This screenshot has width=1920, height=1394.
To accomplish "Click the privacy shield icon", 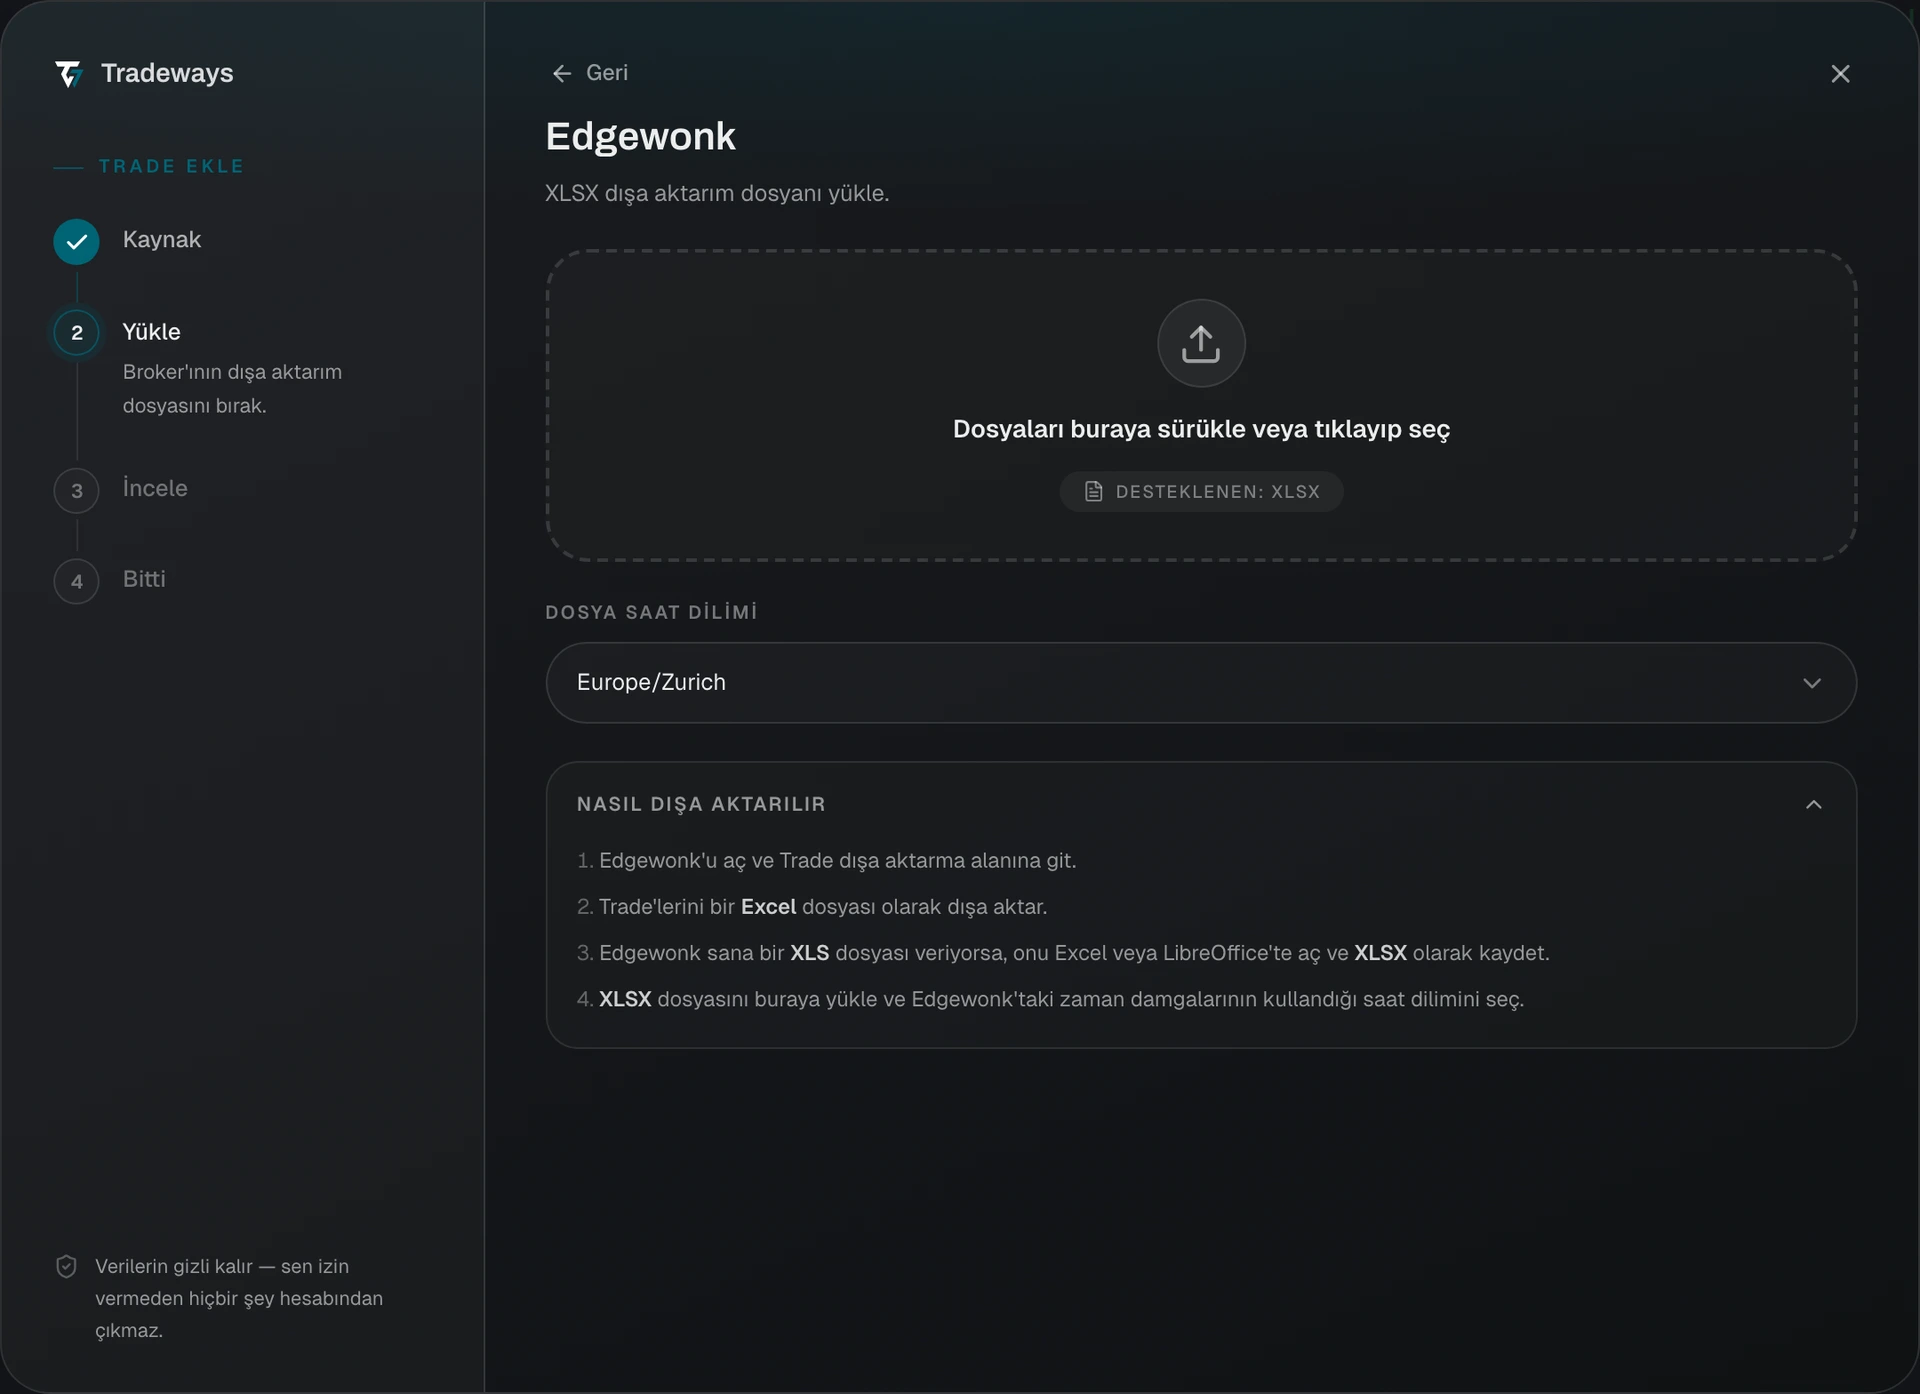I will point(66,1266).
